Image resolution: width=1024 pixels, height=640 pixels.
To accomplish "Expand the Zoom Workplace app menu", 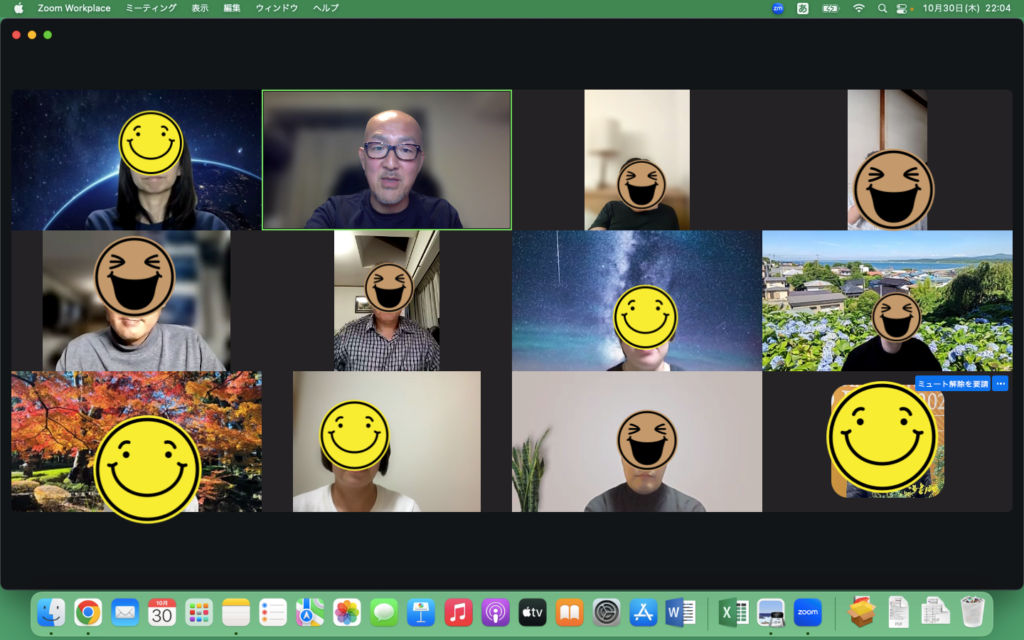I will [74, 8].
